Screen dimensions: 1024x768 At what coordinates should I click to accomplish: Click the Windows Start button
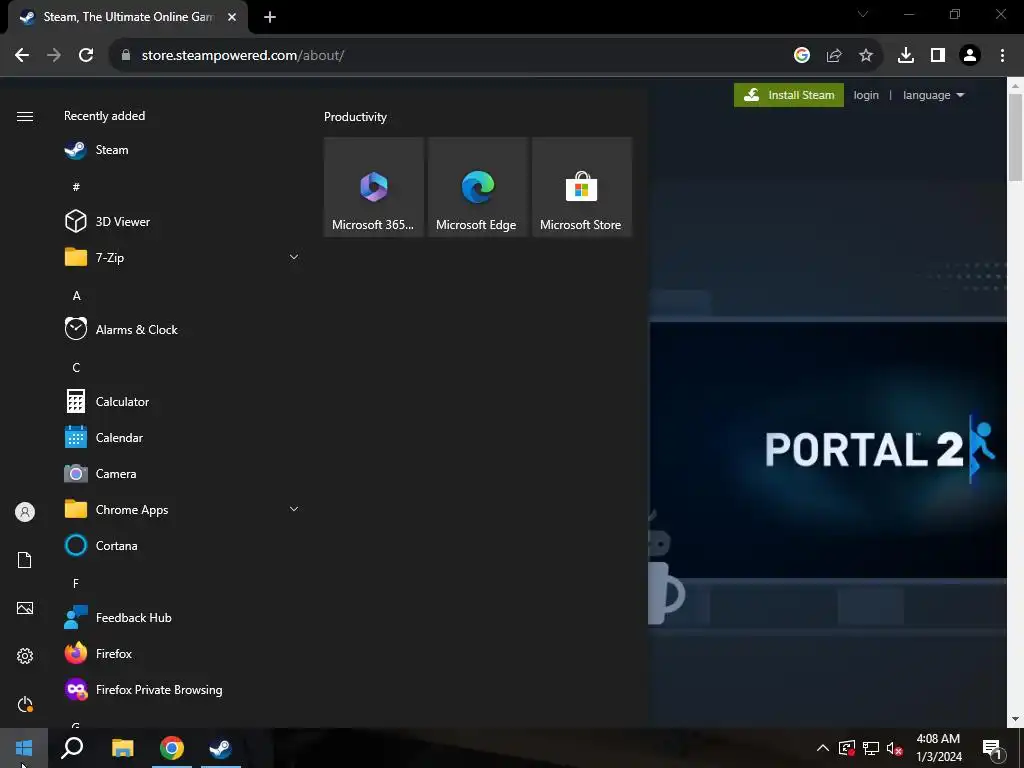(x=24, y=748)
